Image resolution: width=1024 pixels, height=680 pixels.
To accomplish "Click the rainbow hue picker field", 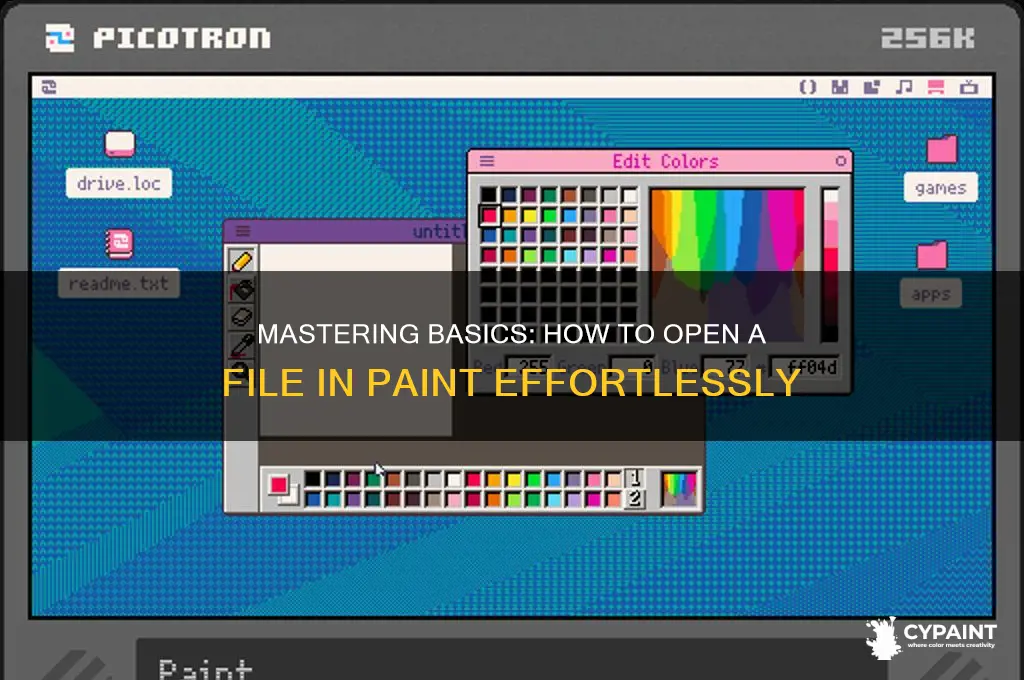I will pos(728,265).
